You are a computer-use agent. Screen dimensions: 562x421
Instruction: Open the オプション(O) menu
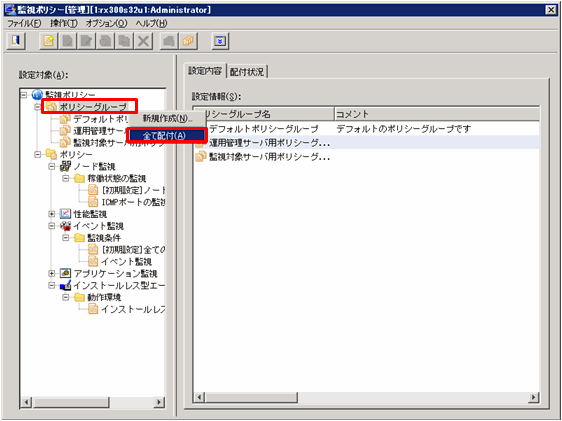(x=106, y=23)
